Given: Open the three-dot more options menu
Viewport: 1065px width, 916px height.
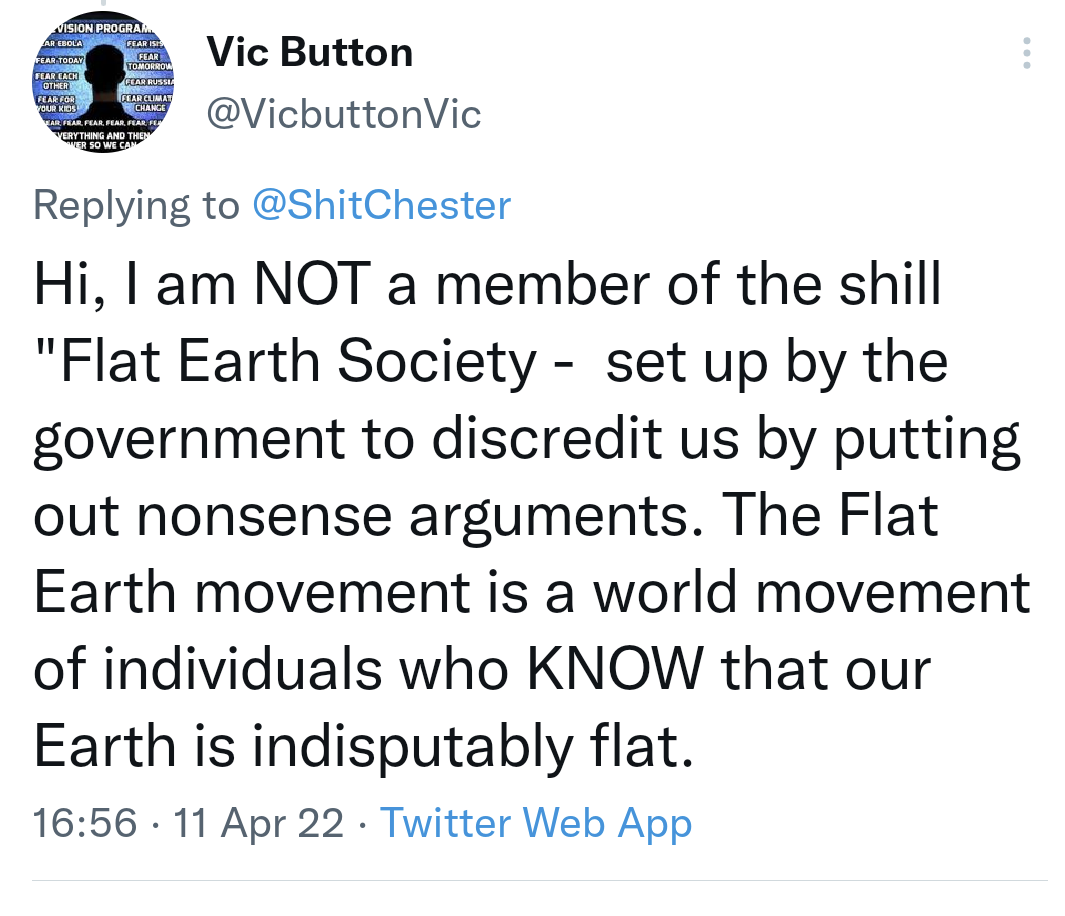Looking at the screenshot, I should coord(1027,53).
